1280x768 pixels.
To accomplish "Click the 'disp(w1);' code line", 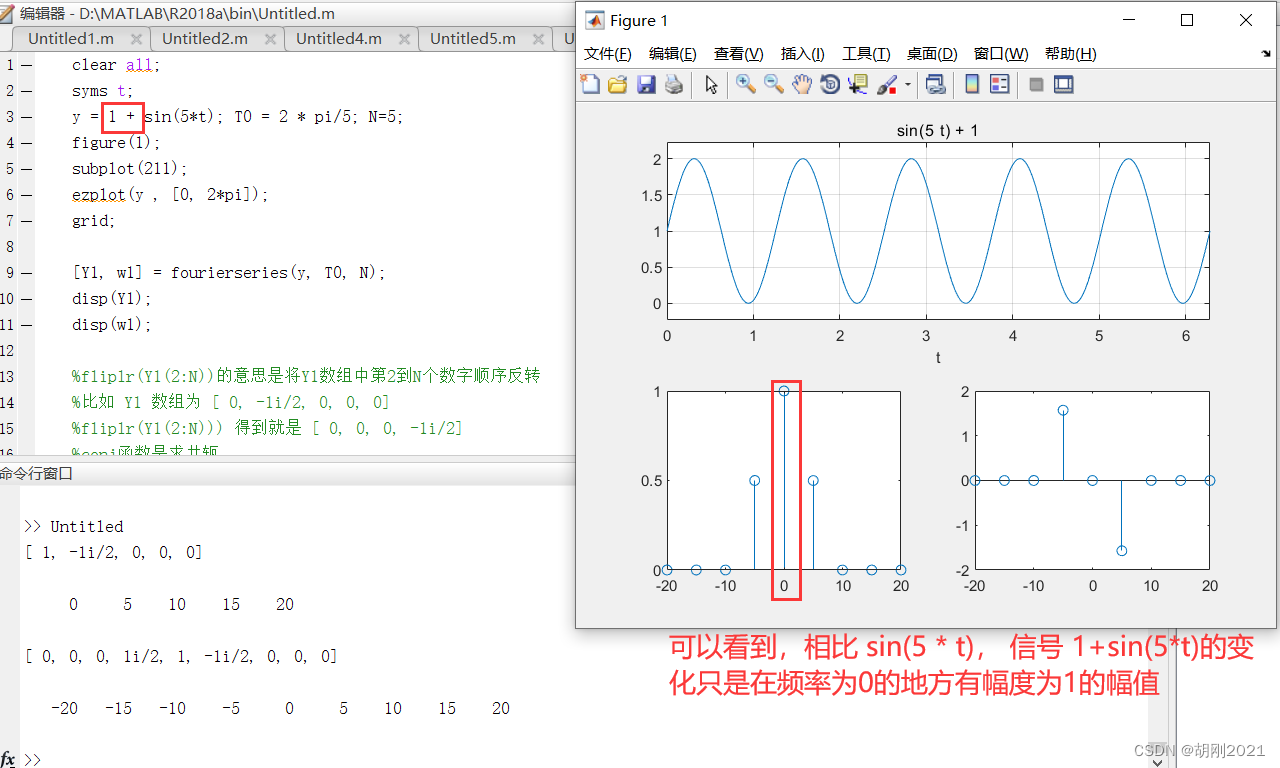I will 111,325.
